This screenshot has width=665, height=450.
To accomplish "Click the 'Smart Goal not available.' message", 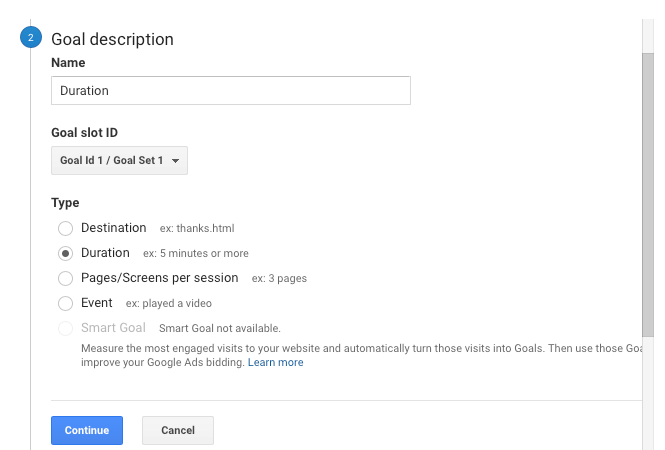I will [x=220, y=328].
